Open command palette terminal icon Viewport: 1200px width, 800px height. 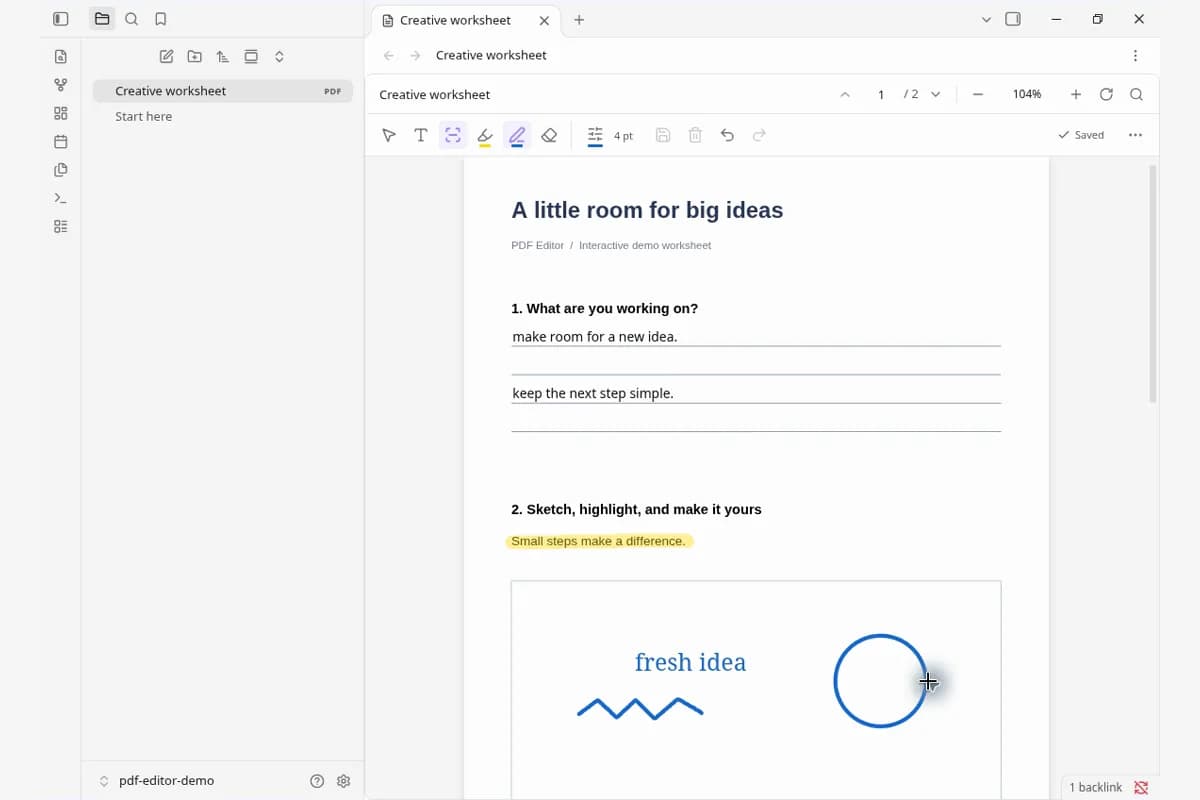point(61,198)
